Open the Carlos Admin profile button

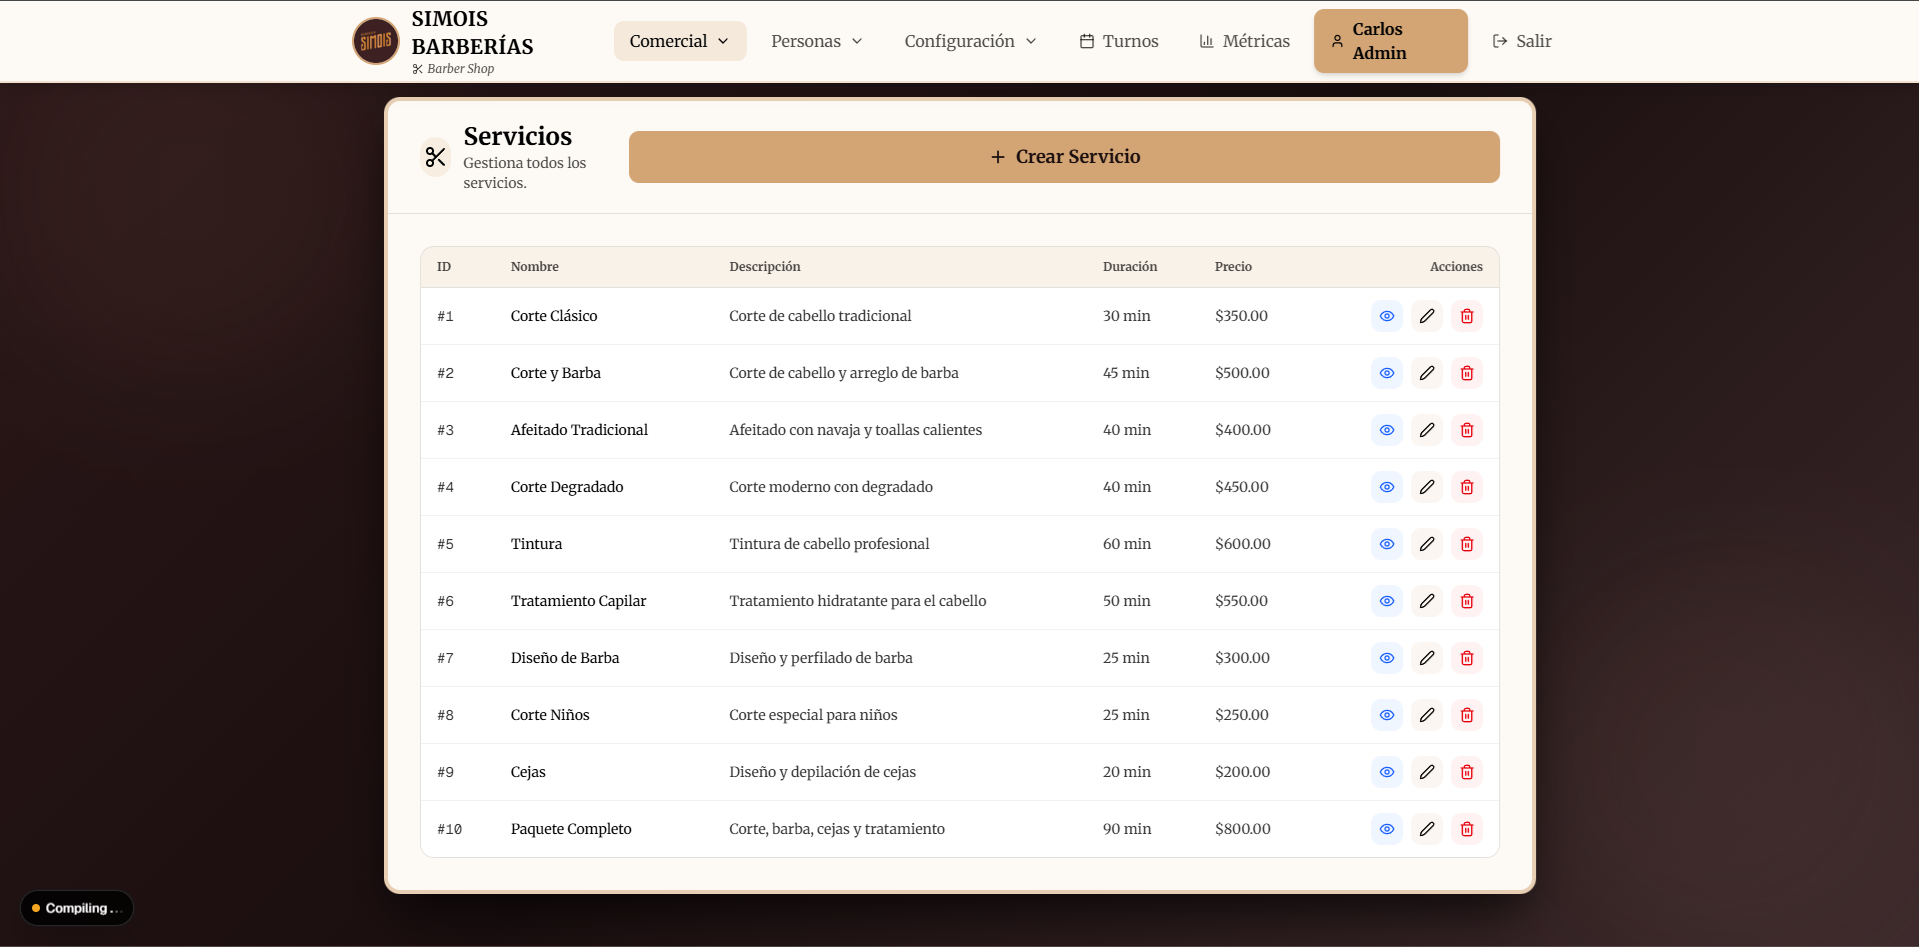[x=1391, y=41]
